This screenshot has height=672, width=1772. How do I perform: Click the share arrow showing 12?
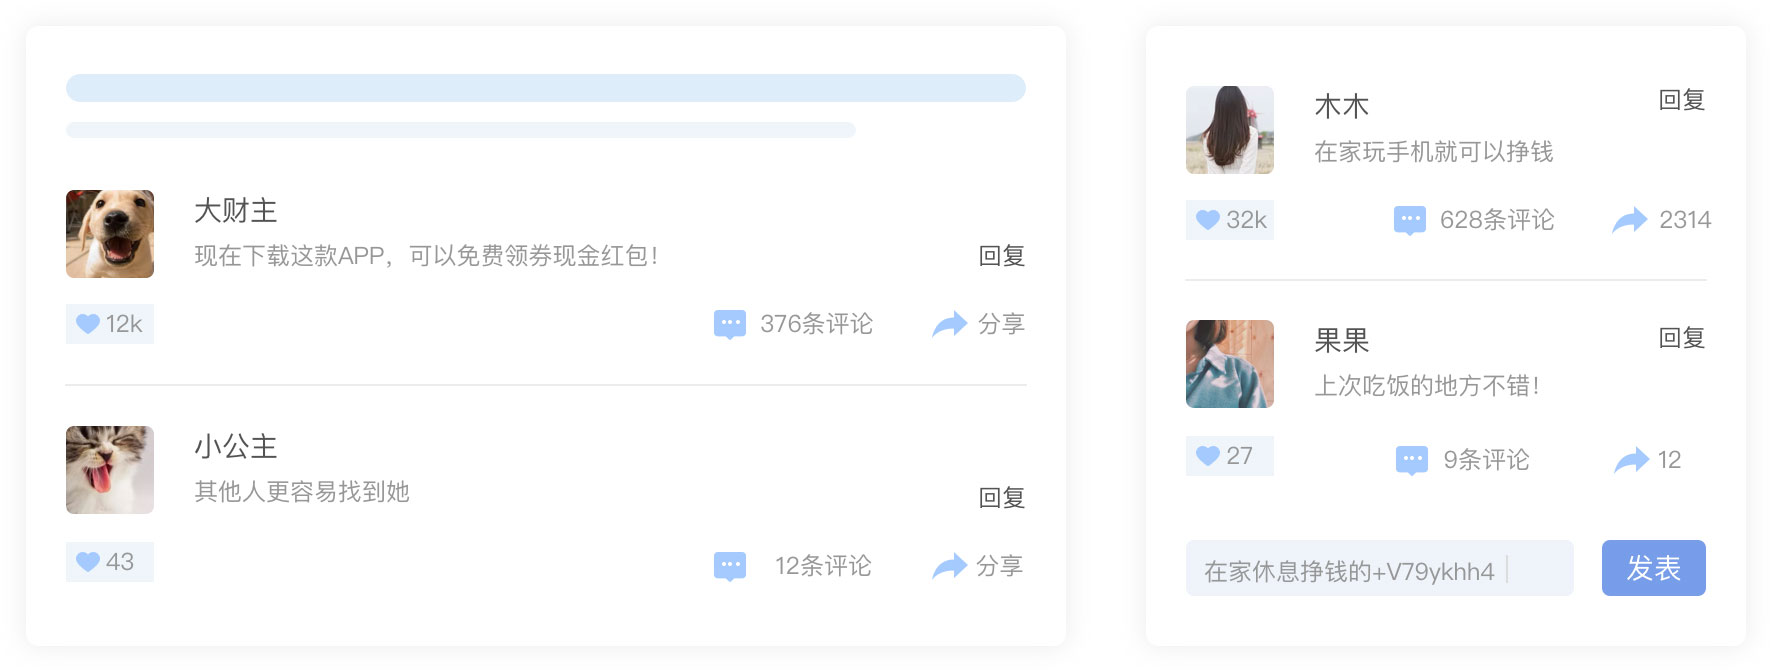coord(1632,460)
